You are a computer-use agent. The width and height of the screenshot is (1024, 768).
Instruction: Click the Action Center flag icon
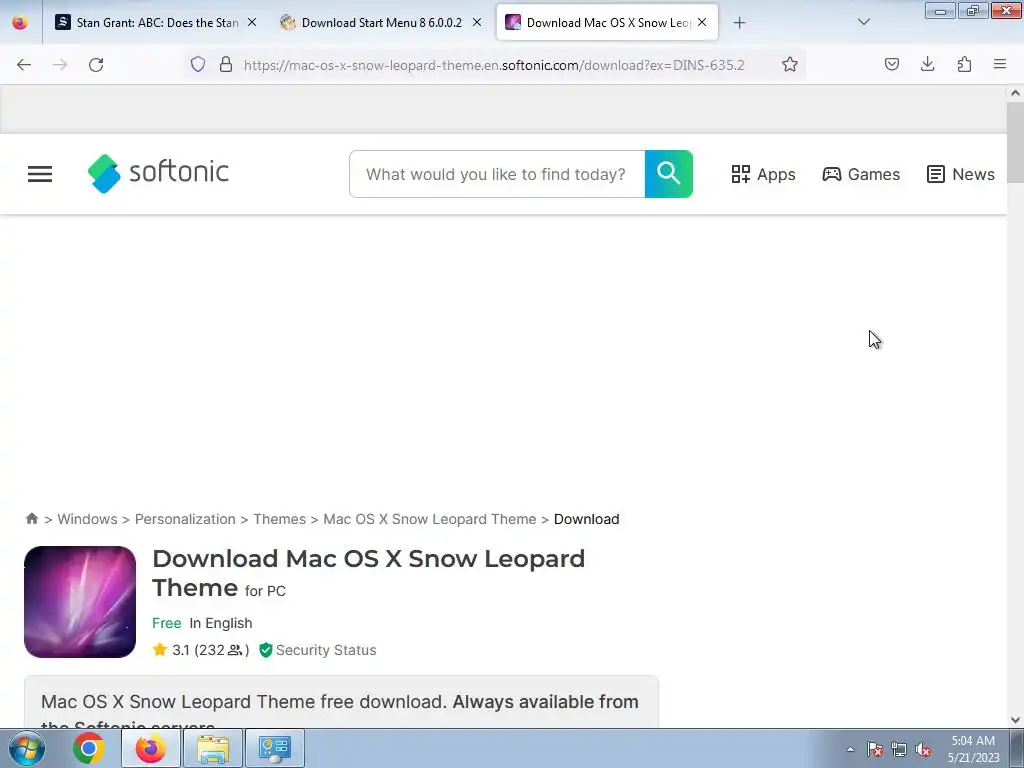[x=875, y=750]
